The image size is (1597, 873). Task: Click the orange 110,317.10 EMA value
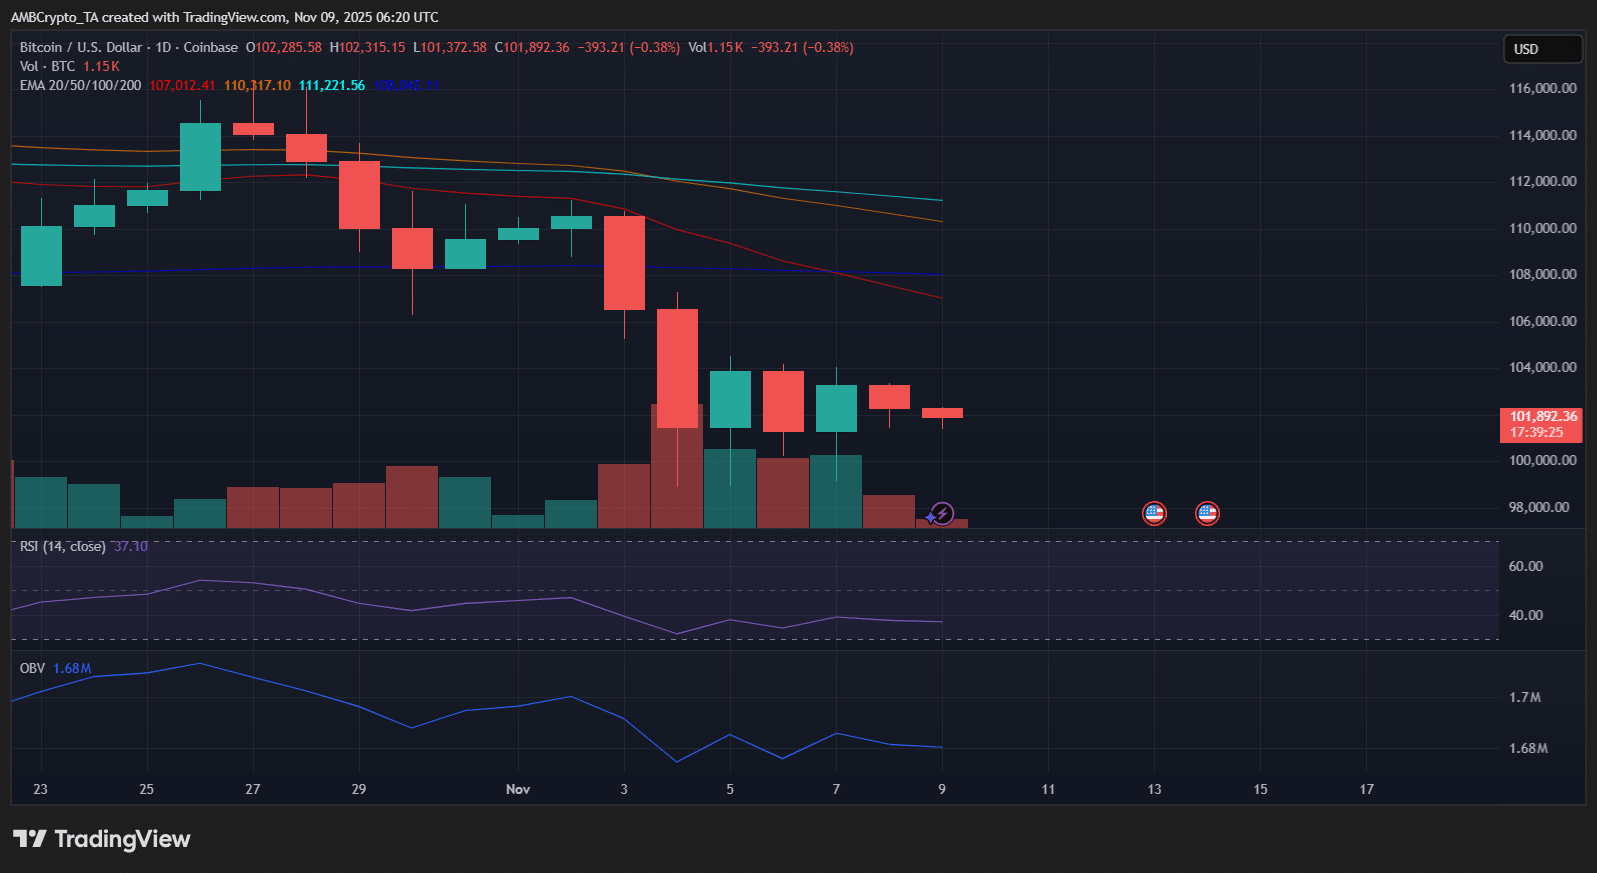point(257,86)
